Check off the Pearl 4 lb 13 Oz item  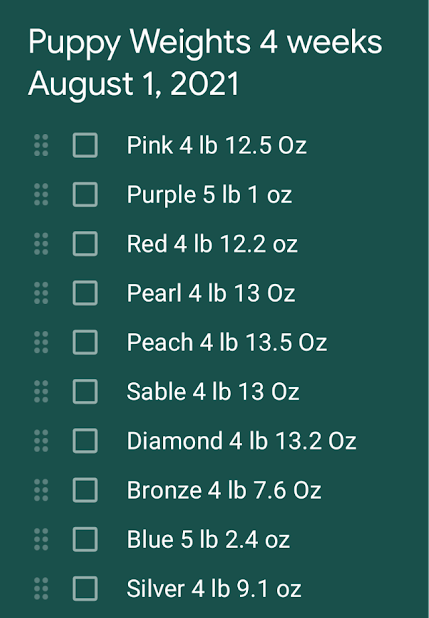(x=85, y=293)
